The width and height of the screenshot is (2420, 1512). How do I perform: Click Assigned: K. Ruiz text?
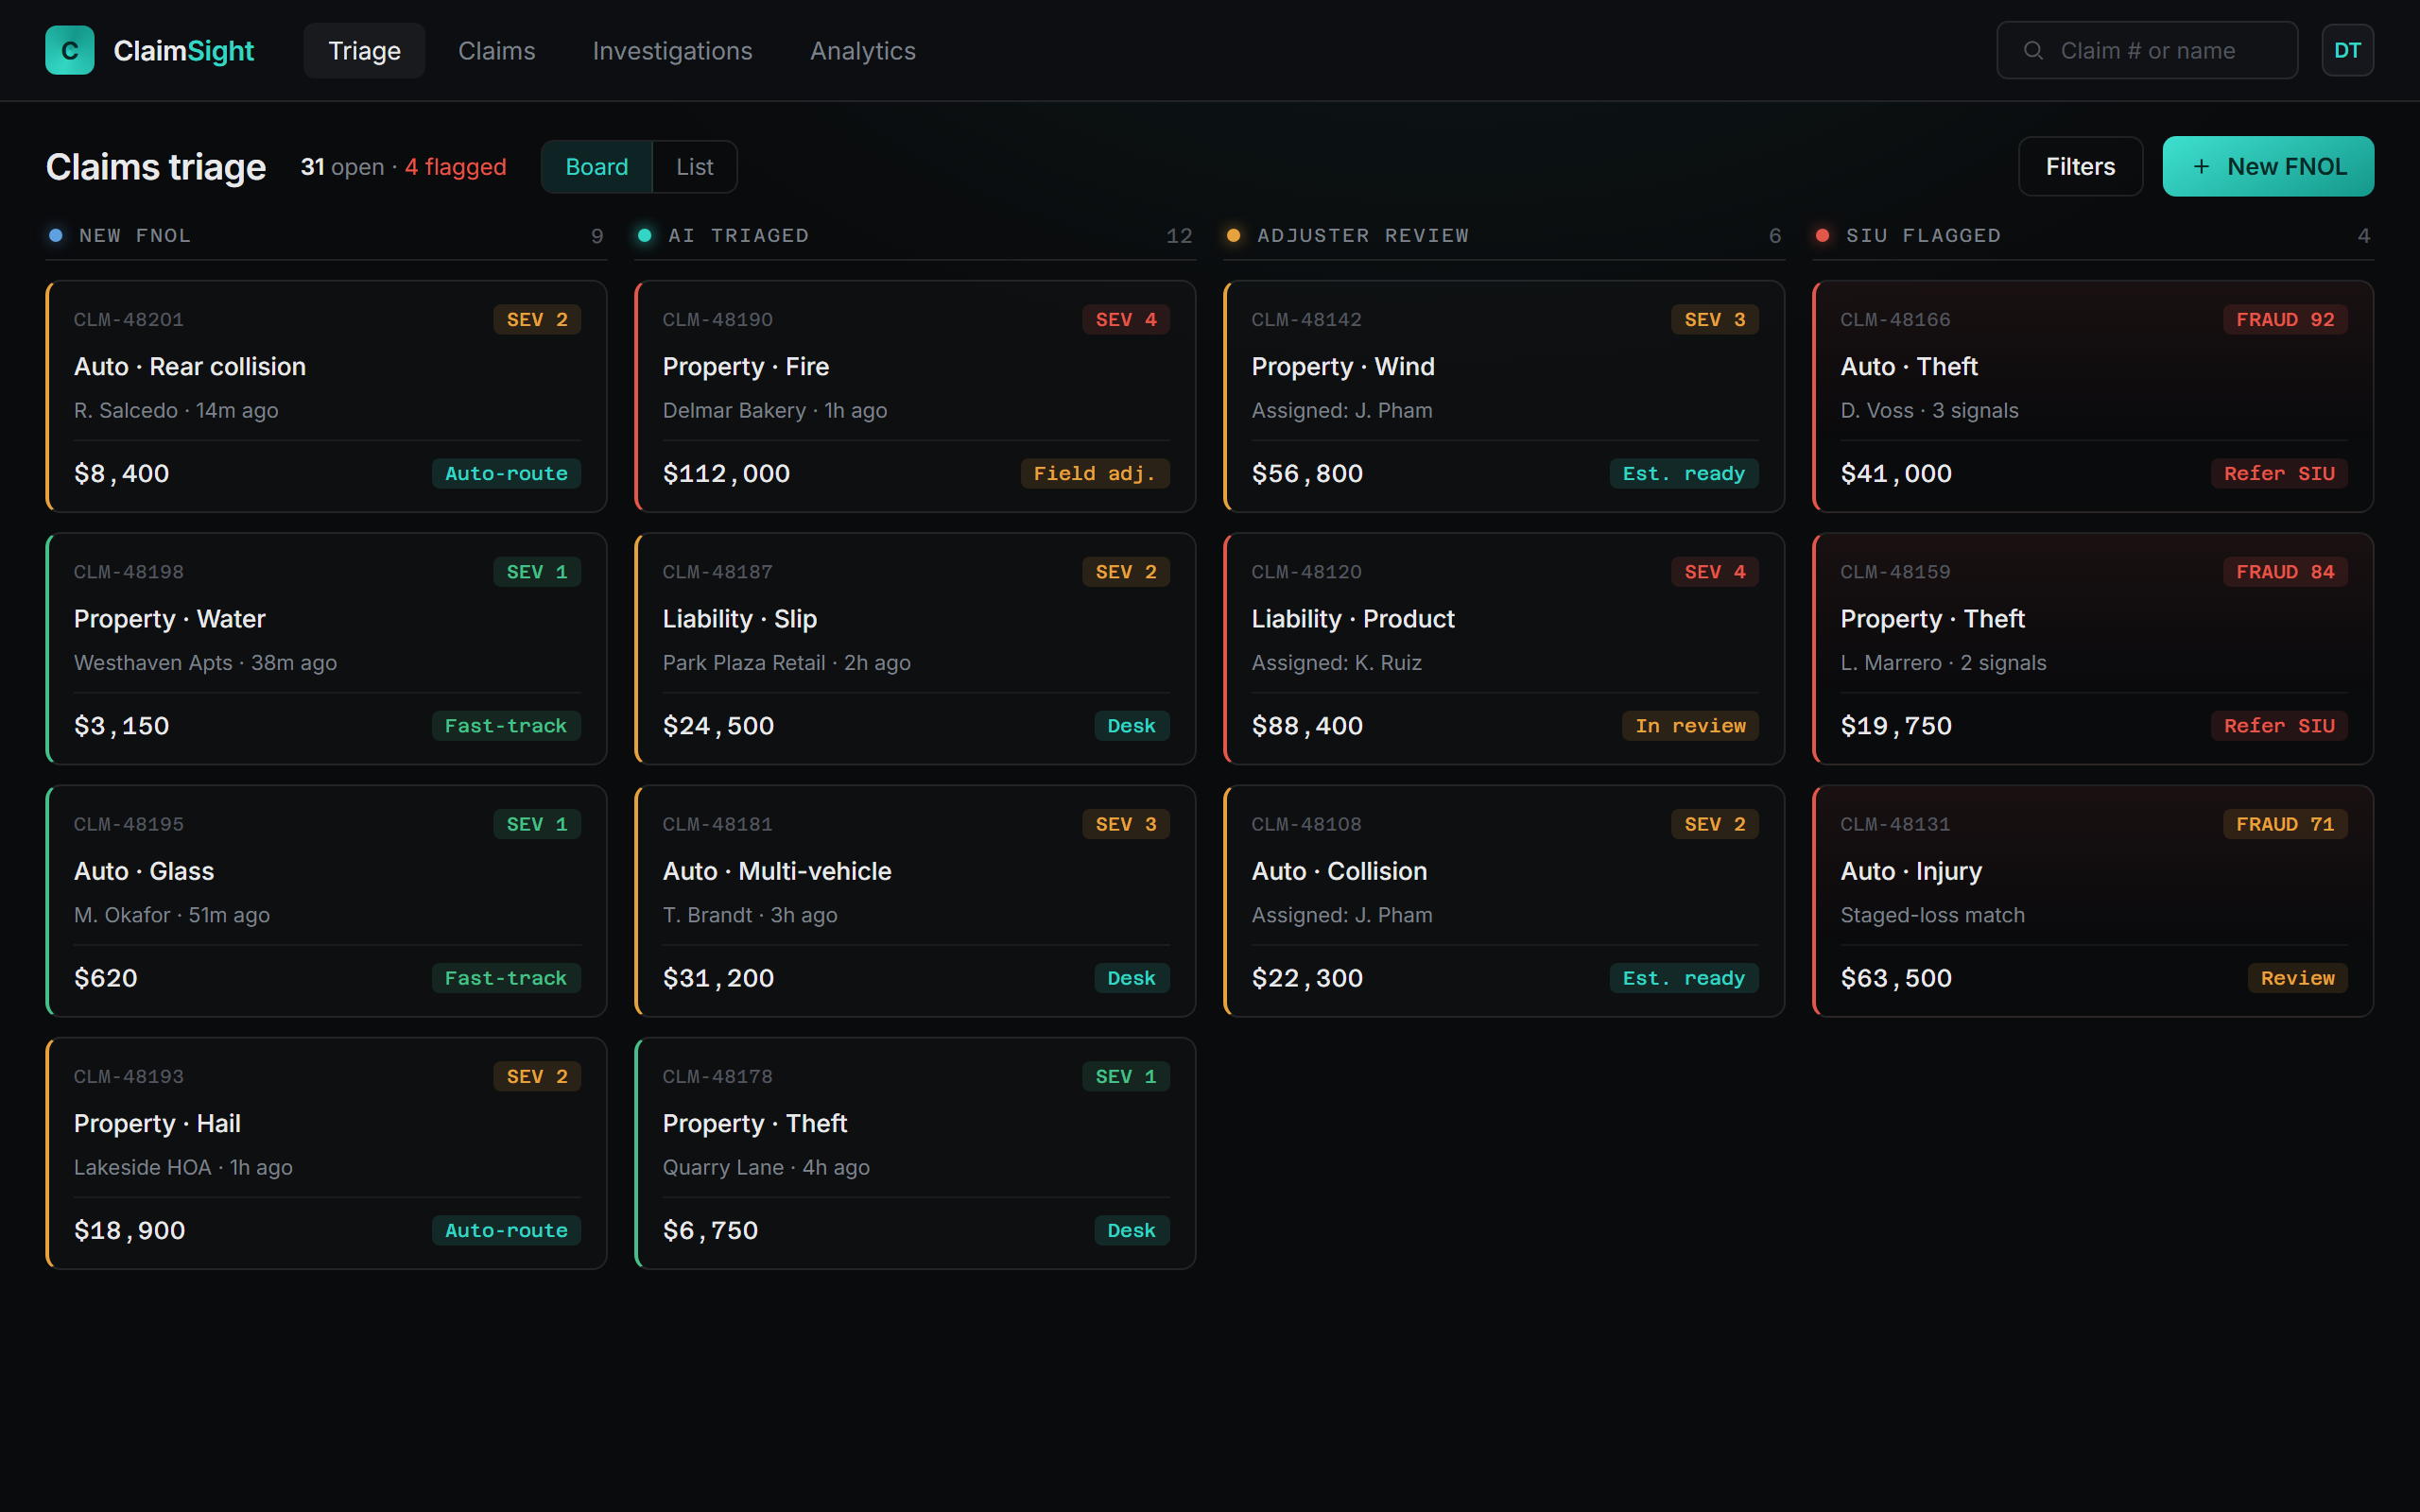point(1336,663)
